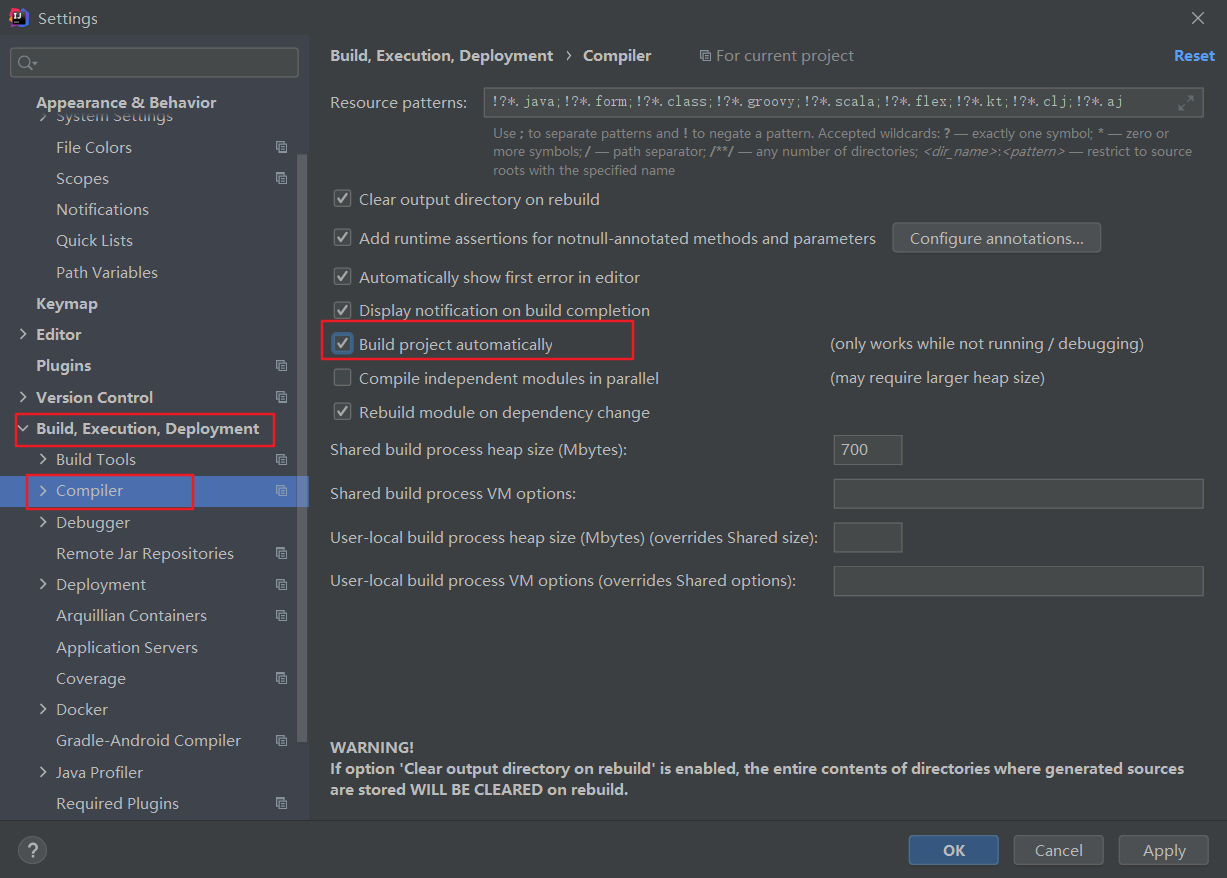
Task: Click project-level icon next to Arquillian Containers
Action: point(281,616)
